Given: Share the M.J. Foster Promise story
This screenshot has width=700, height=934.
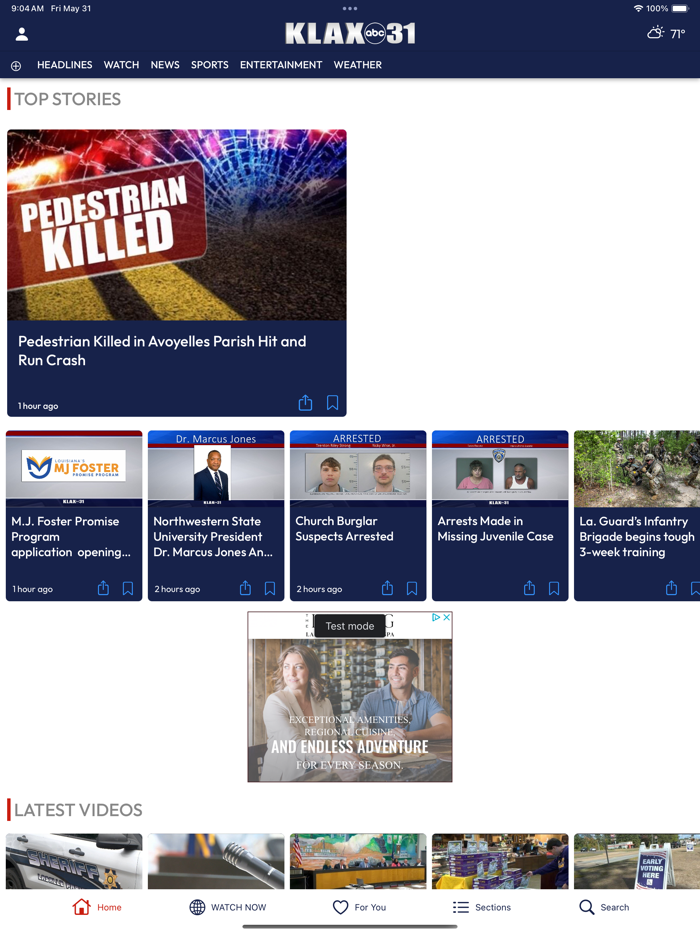Looking at the screenshot, I should tap(103, 589).
